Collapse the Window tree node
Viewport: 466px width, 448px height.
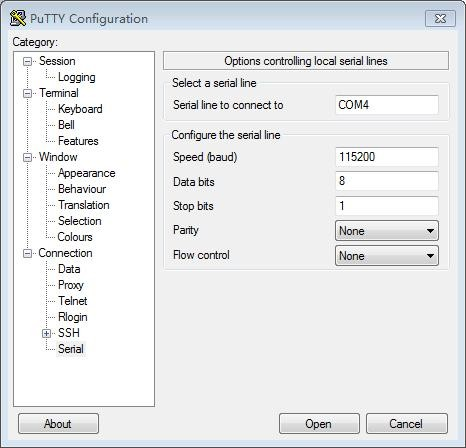(x=27, y=157)
